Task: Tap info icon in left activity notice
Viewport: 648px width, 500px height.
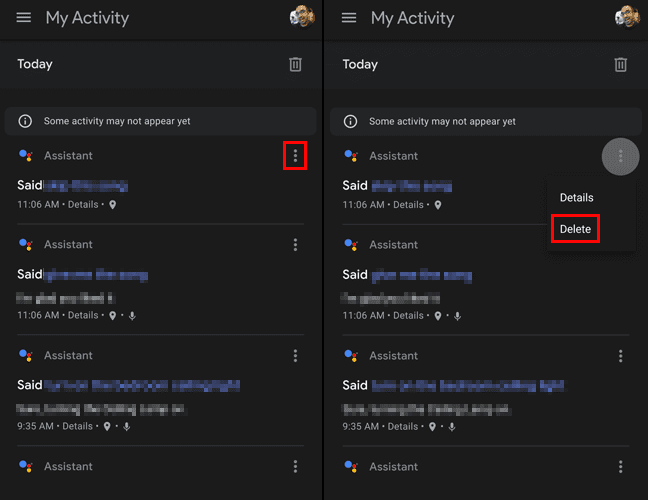Action: [25, 121]
